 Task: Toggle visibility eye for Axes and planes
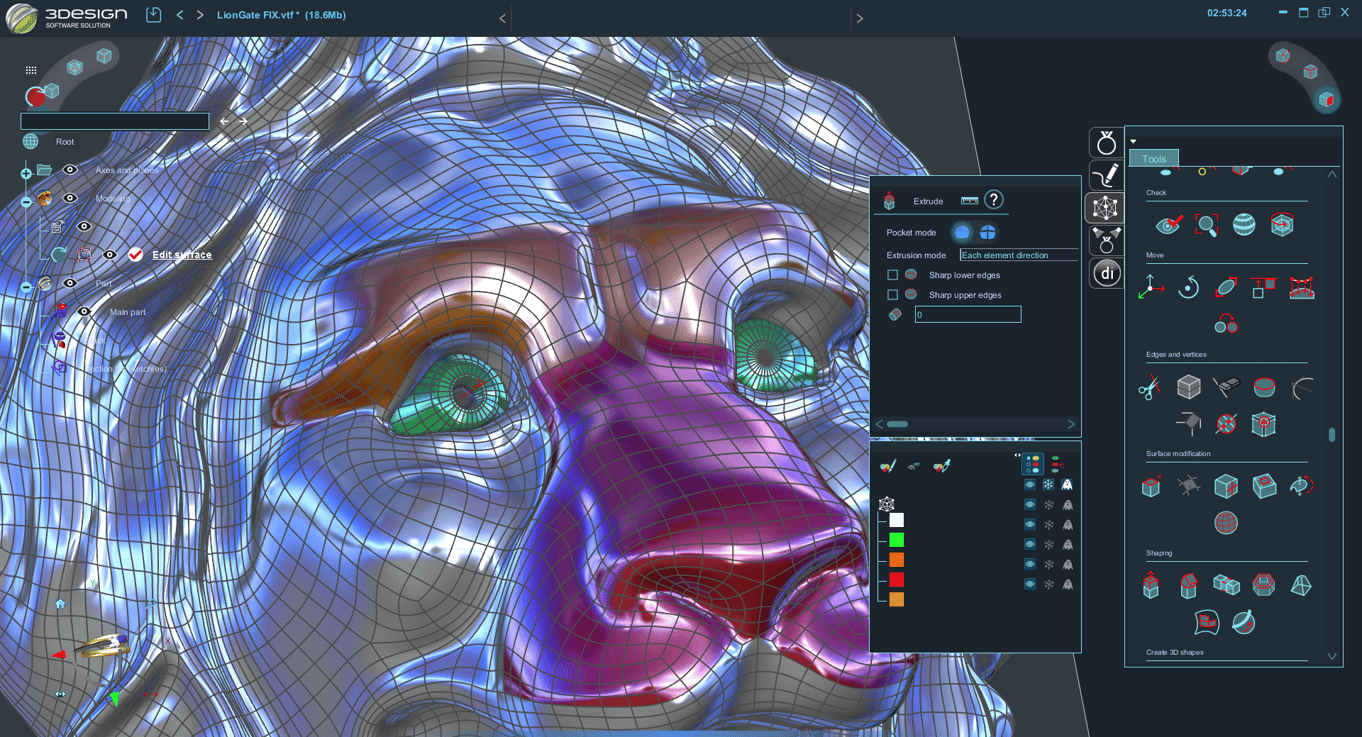70,170
